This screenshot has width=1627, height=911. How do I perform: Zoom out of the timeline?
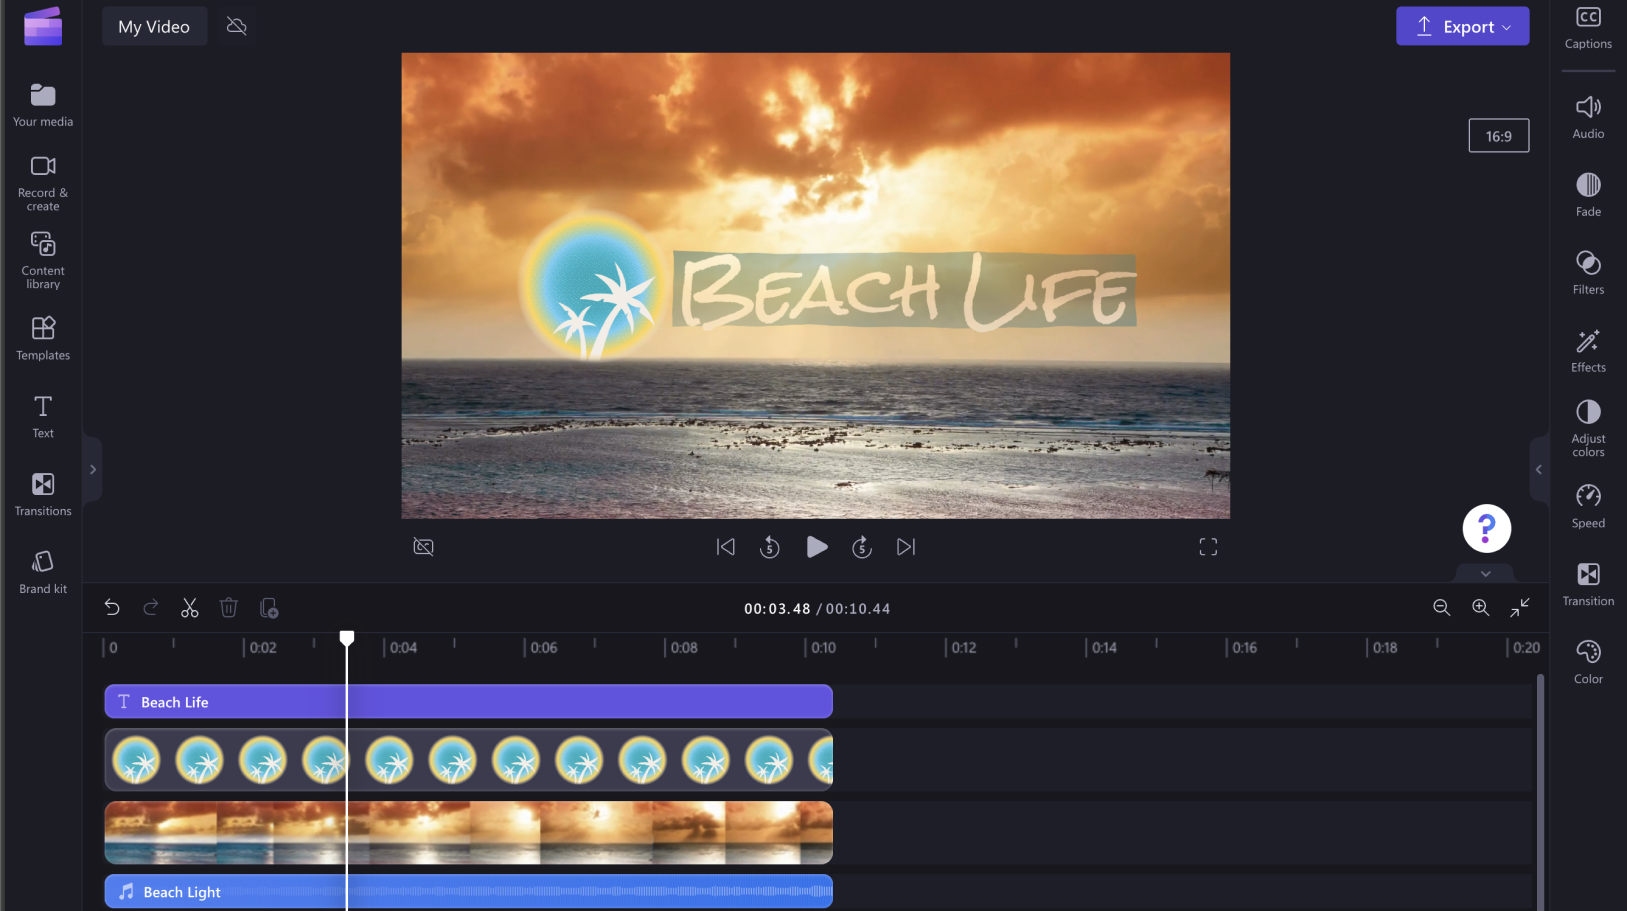click(x=1441, y=607)
